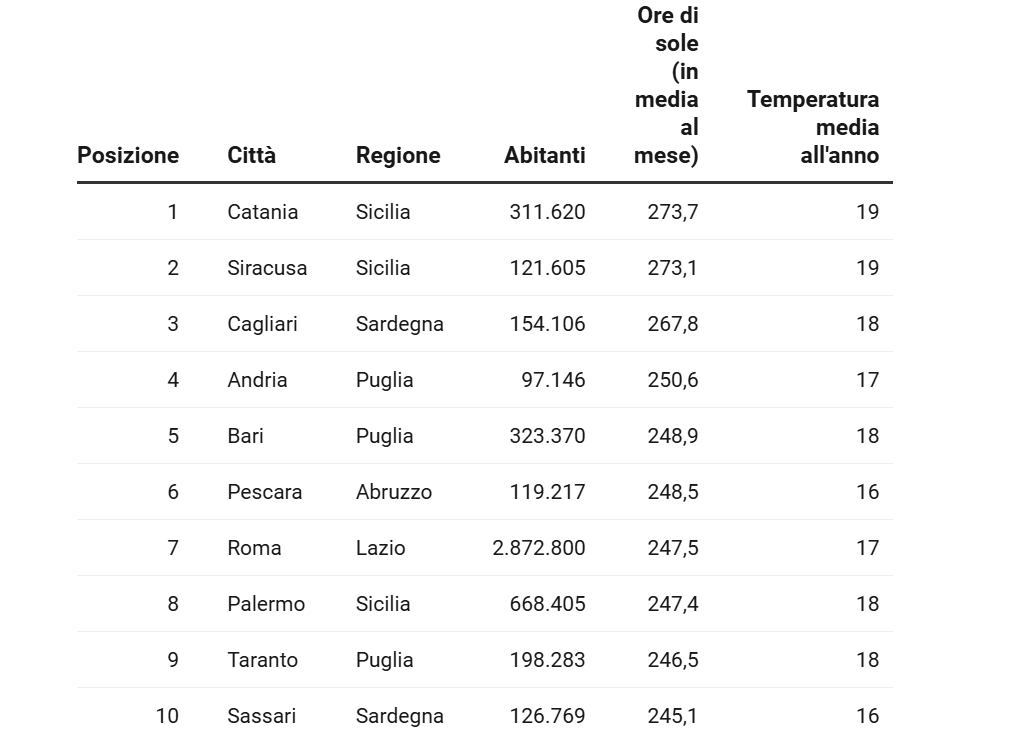Click Abruzzo in the Pescara row
Viewport: 1027px width, 733px height.
click(394, 492)
